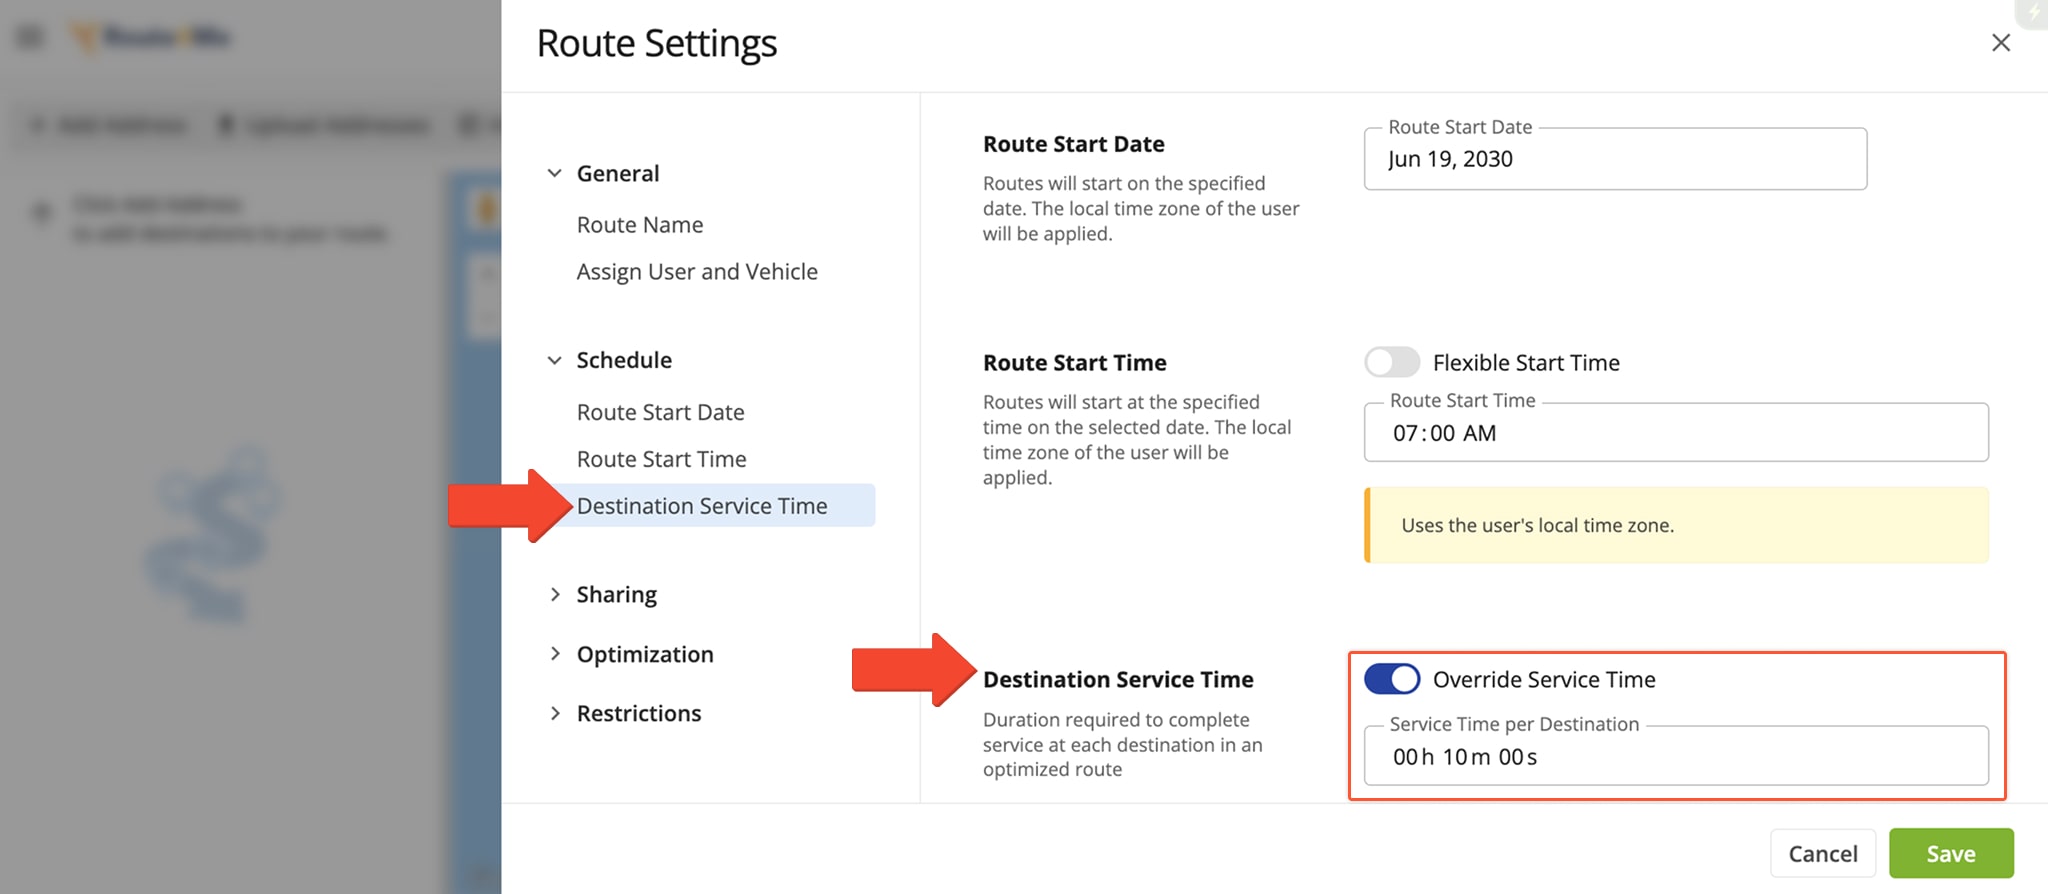Open the Route Name settings item
The height and width of the screenshot is (894, 2048).
(x=640, y=225)
